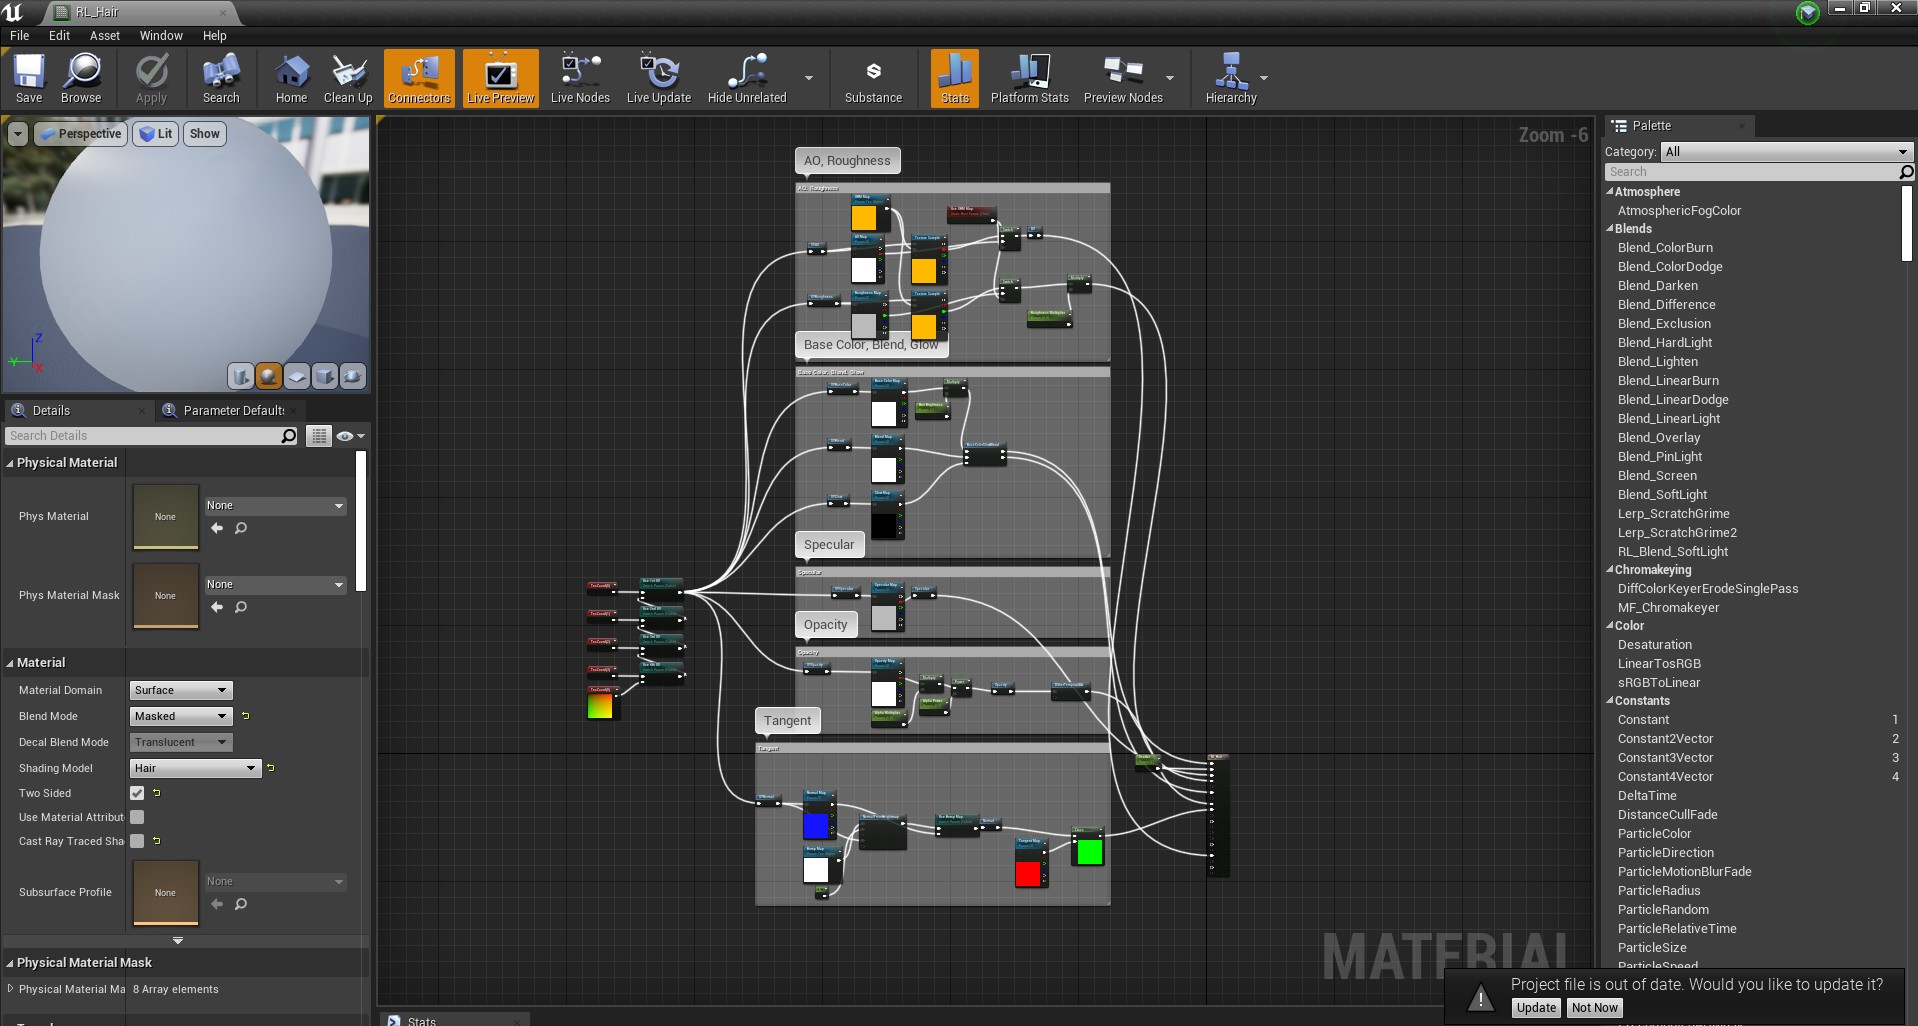Click the Perspective viewport button

pyautogui.click(x=81, y=134)
